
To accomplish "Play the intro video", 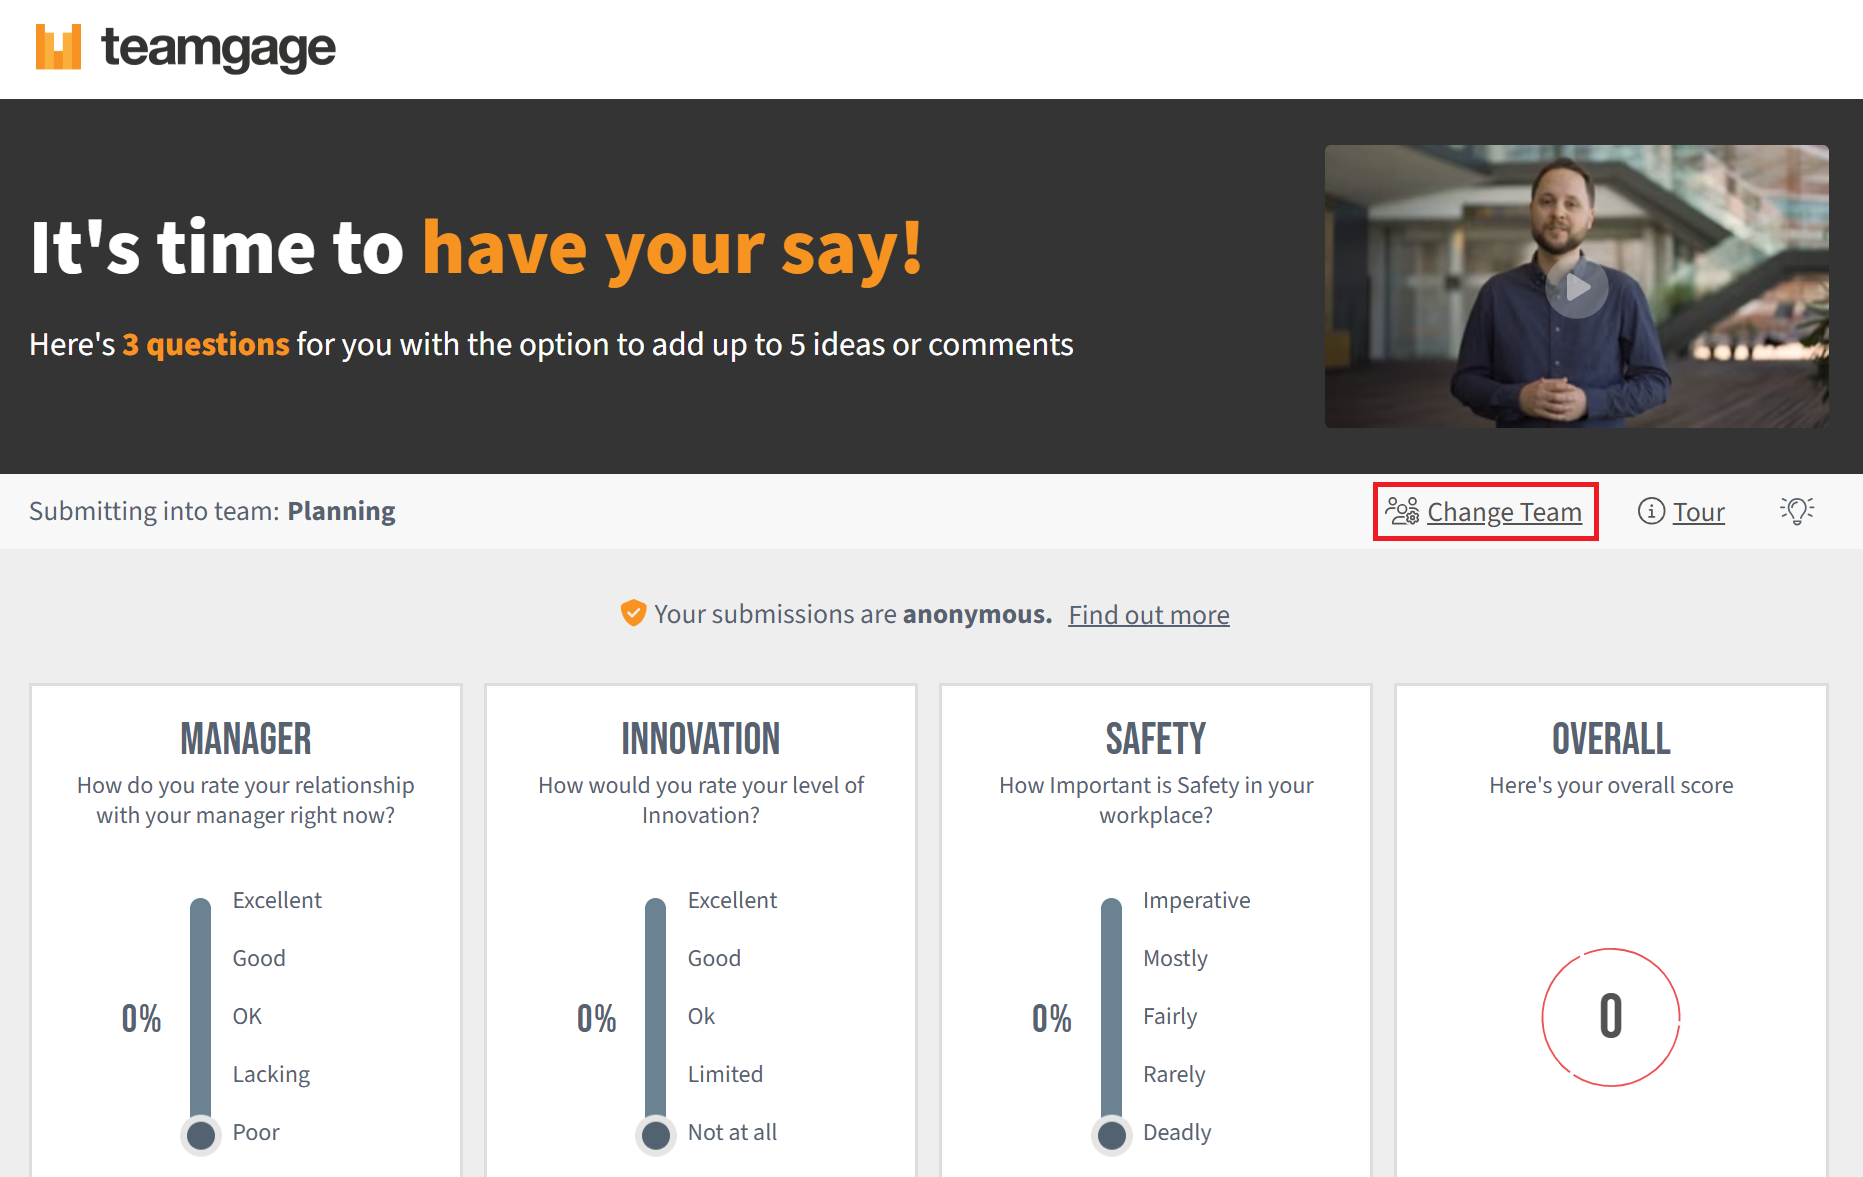I will click(x=1576, y=287).
